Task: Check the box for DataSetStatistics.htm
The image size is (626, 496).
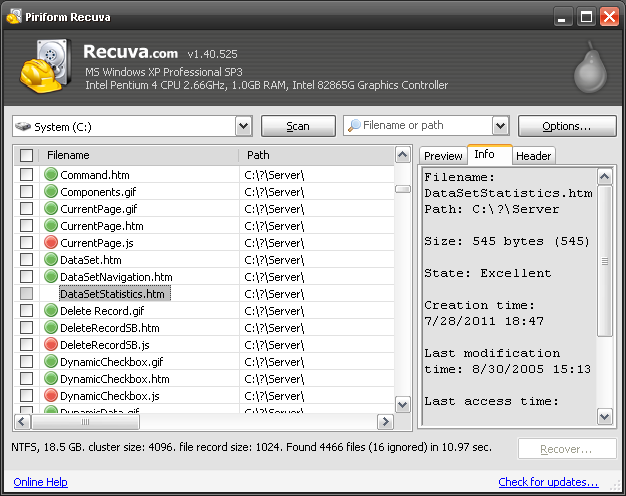Action: pyautogui.click(x=26, y=294)
